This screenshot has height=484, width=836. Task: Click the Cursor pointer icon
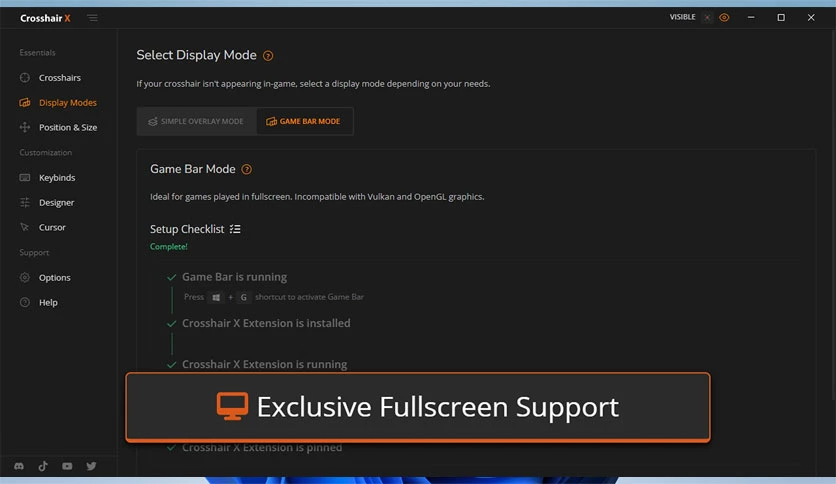[25, 227]
